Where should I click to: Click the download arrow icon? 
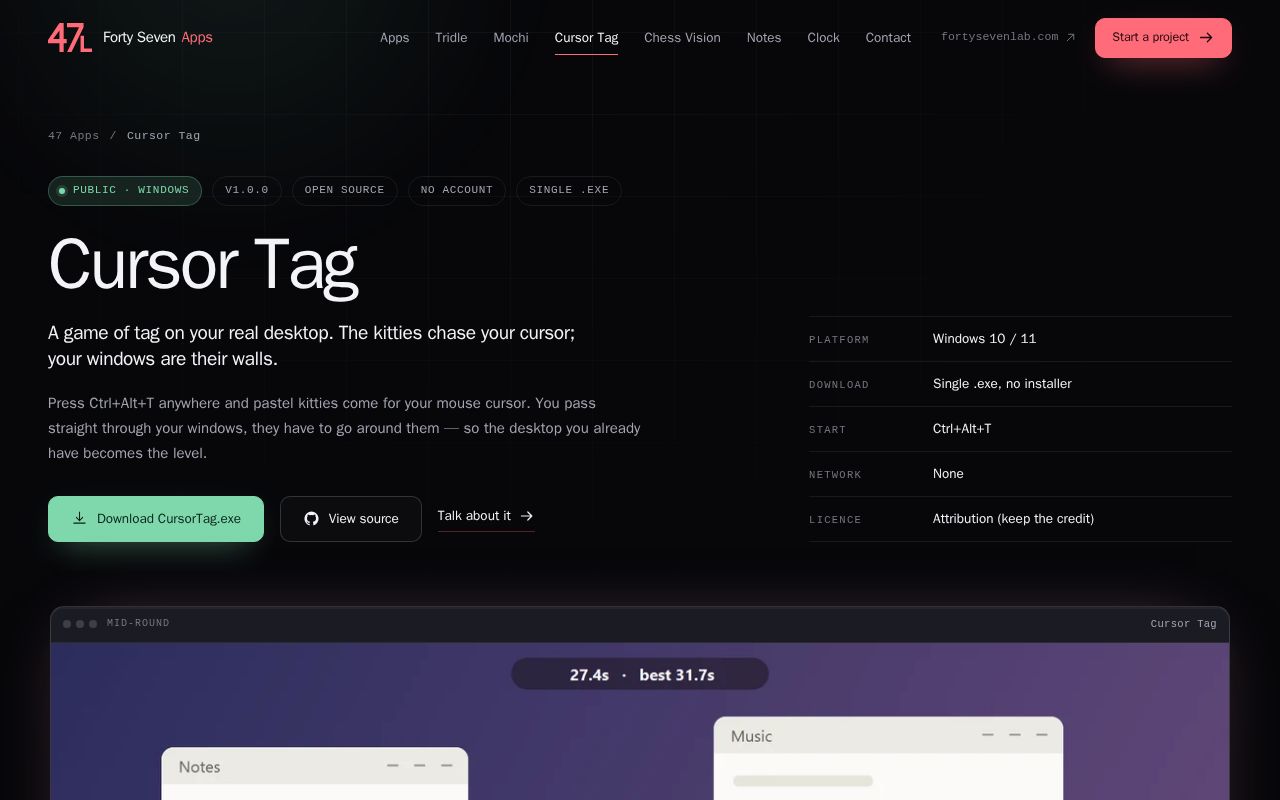[80, 518]
